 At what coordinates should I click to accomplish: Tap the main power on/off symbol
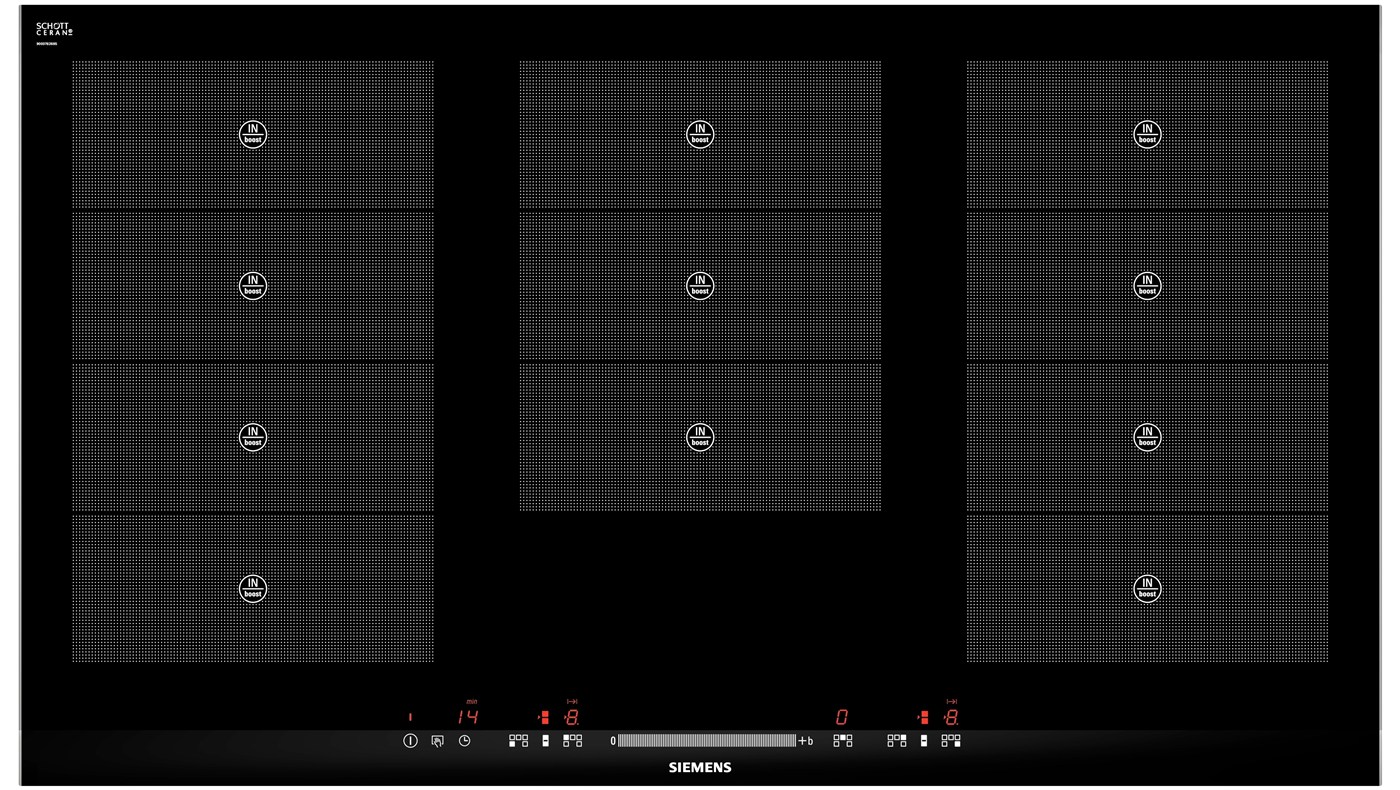[410, 741]
